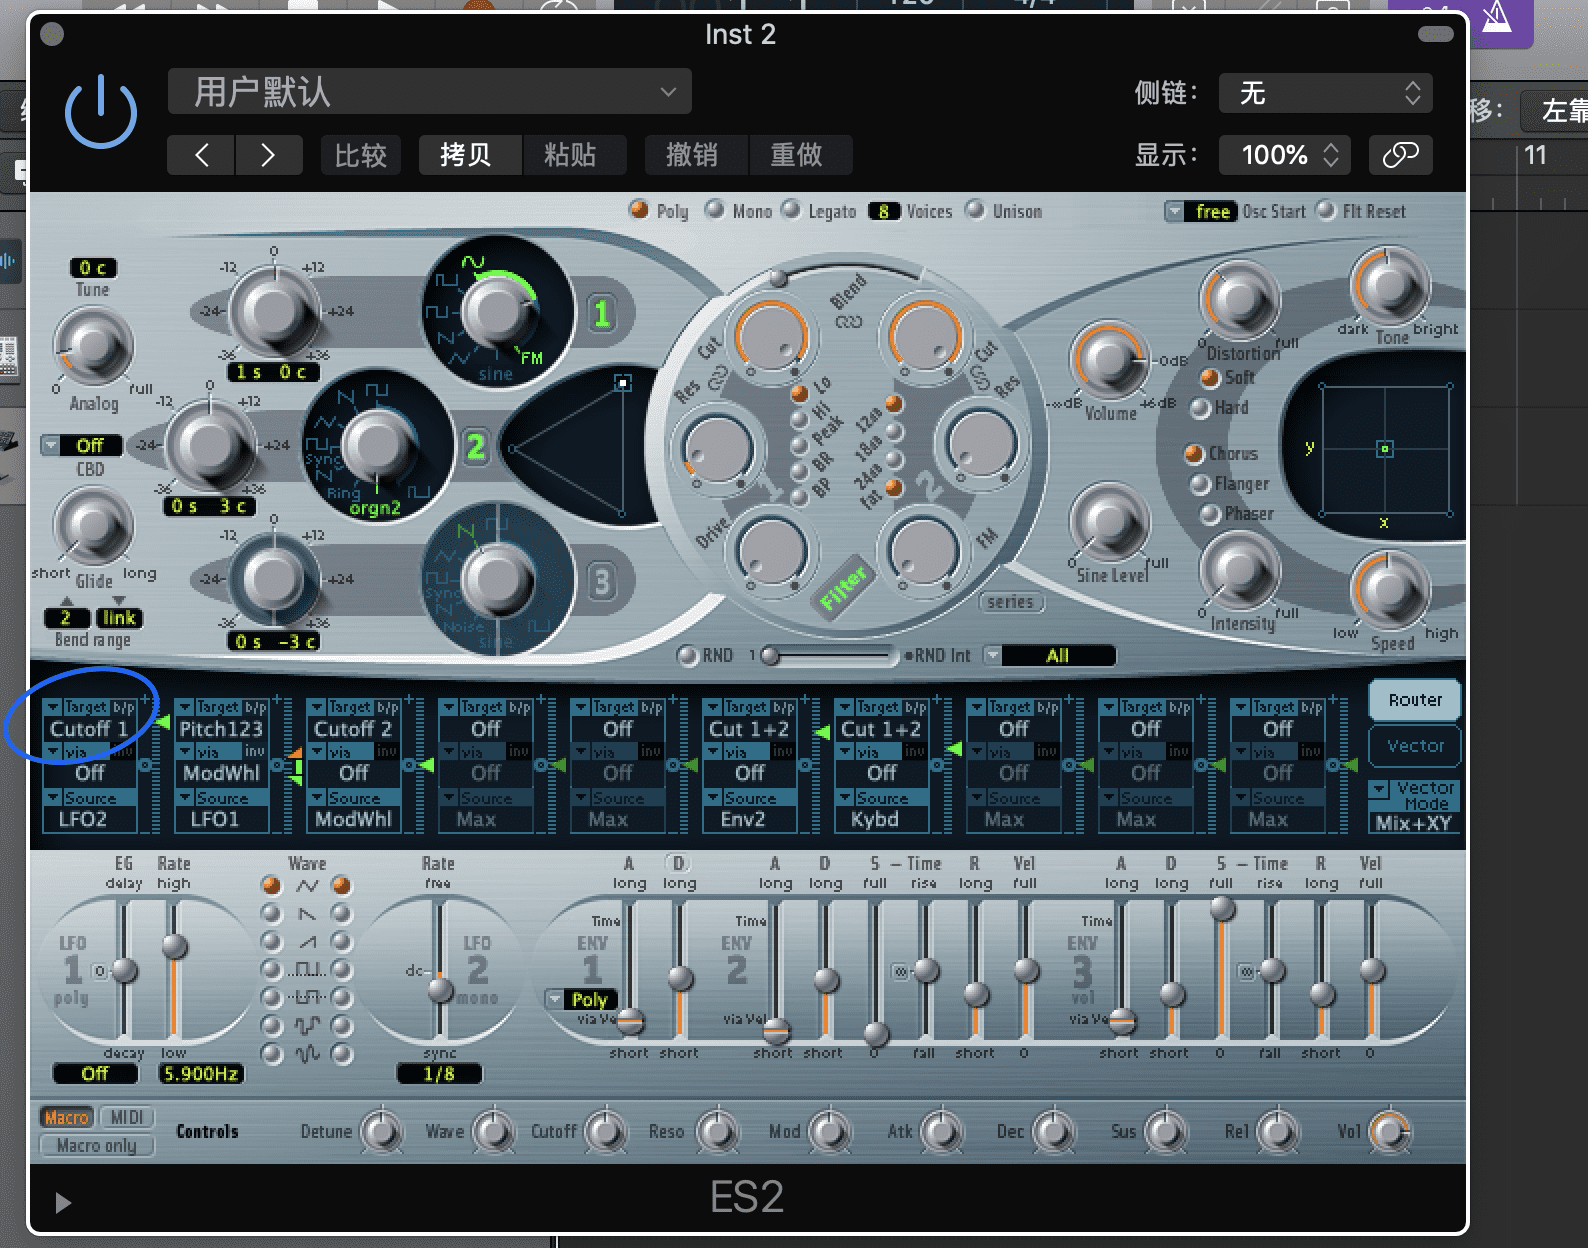Click the LFO 1 Rate slider
This screenshot has width=1588, height=1248.
point(174,970)
